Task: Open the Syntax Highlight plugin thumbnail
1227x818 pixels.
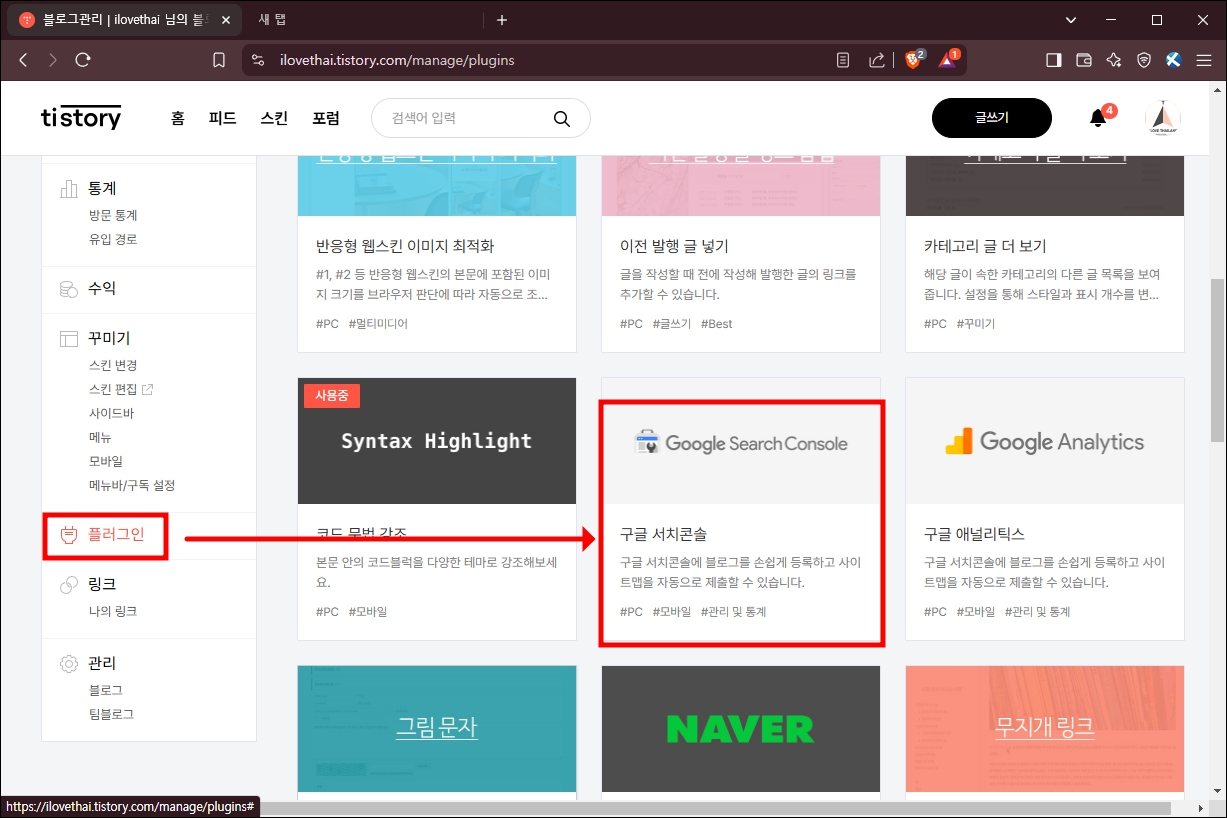Action: pos(437,441)
